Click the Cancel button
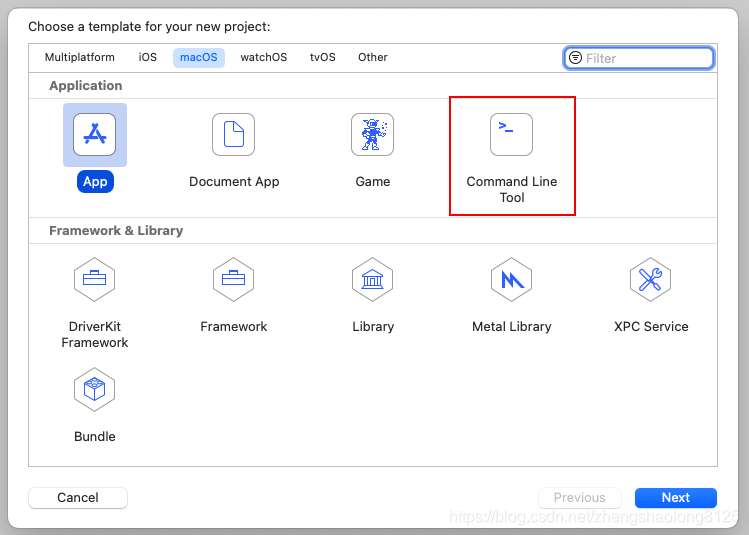This screenshot has height=535, width=749. (x=78, y=498)
